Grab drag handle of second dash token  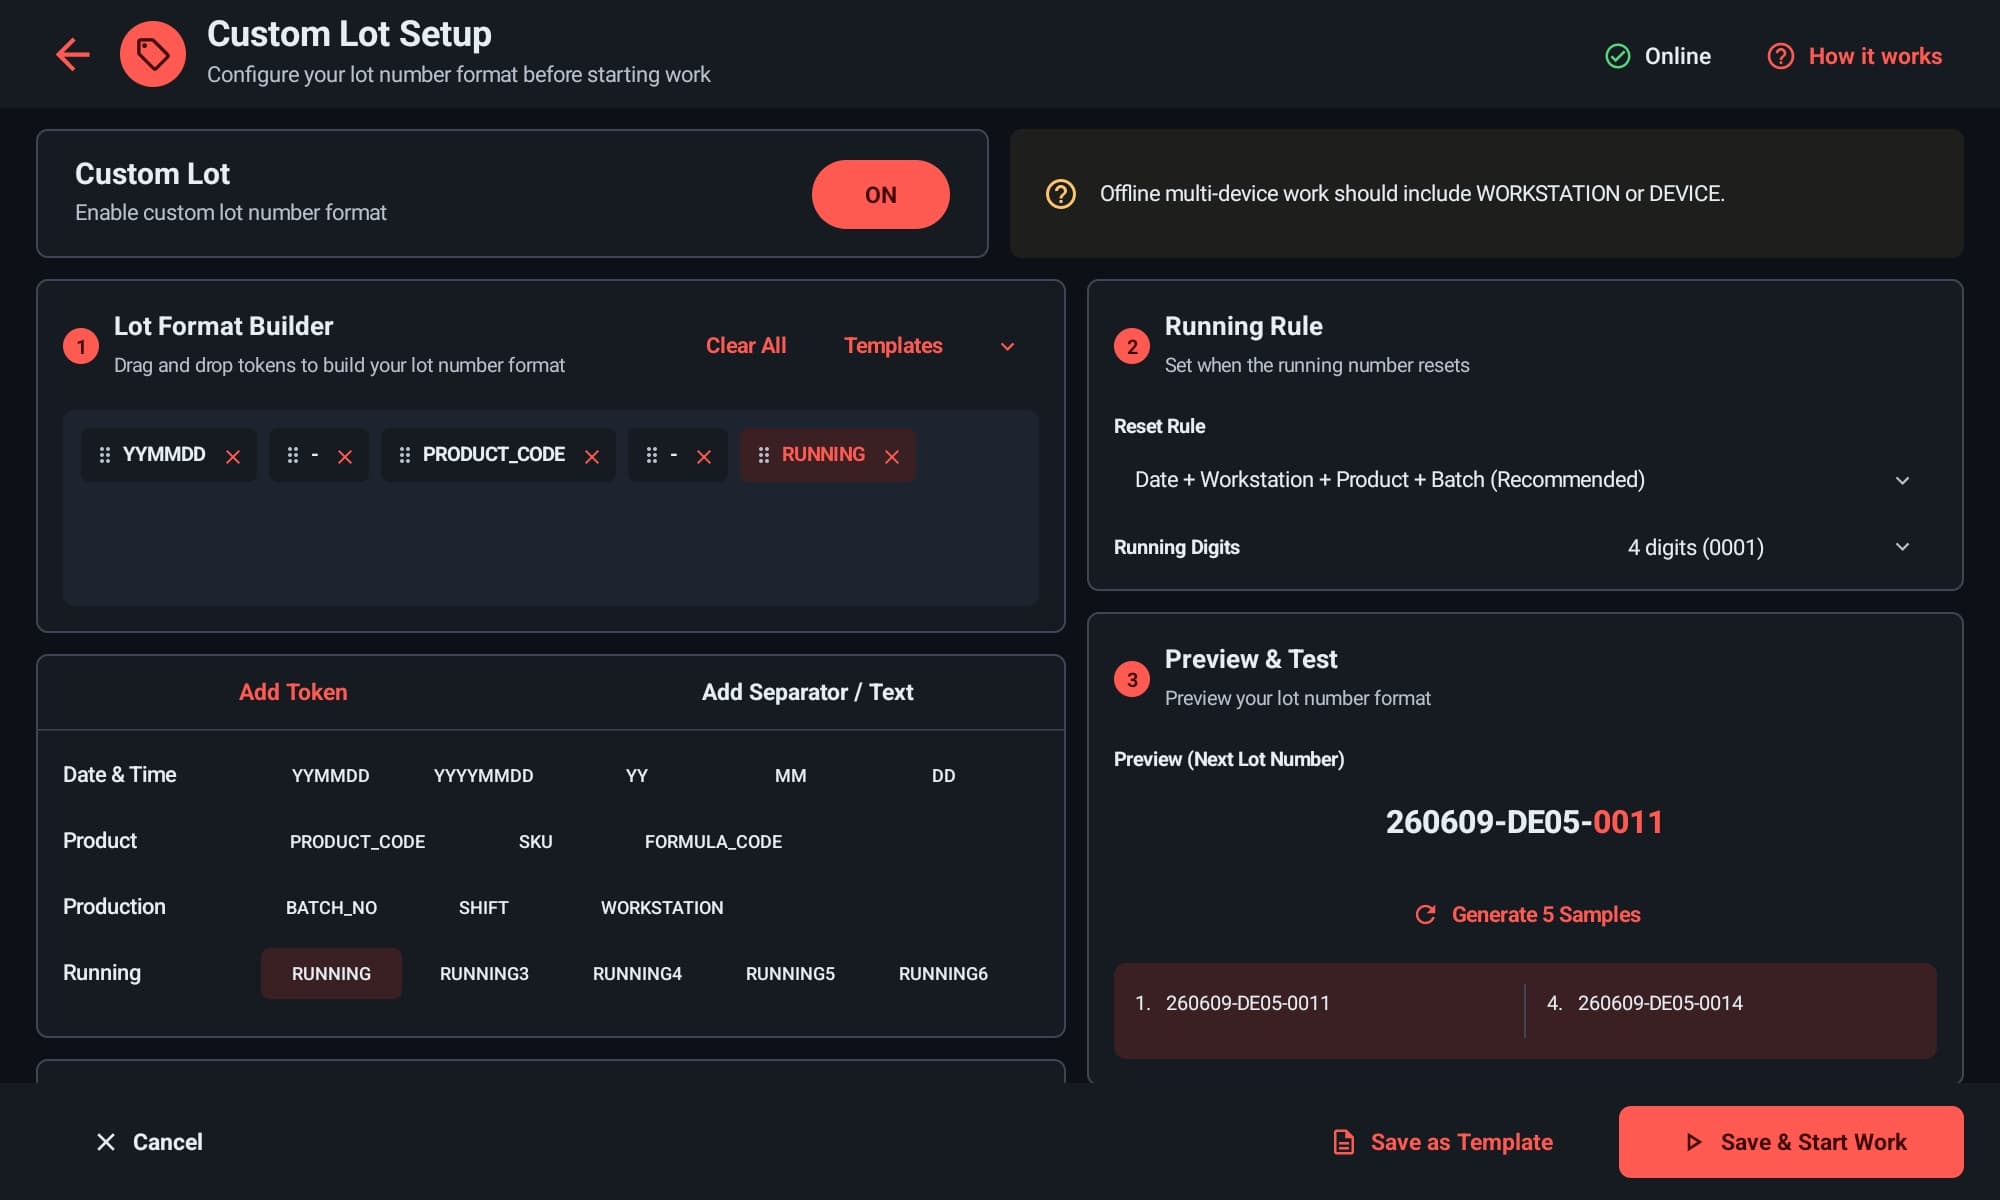click(651, 455)
